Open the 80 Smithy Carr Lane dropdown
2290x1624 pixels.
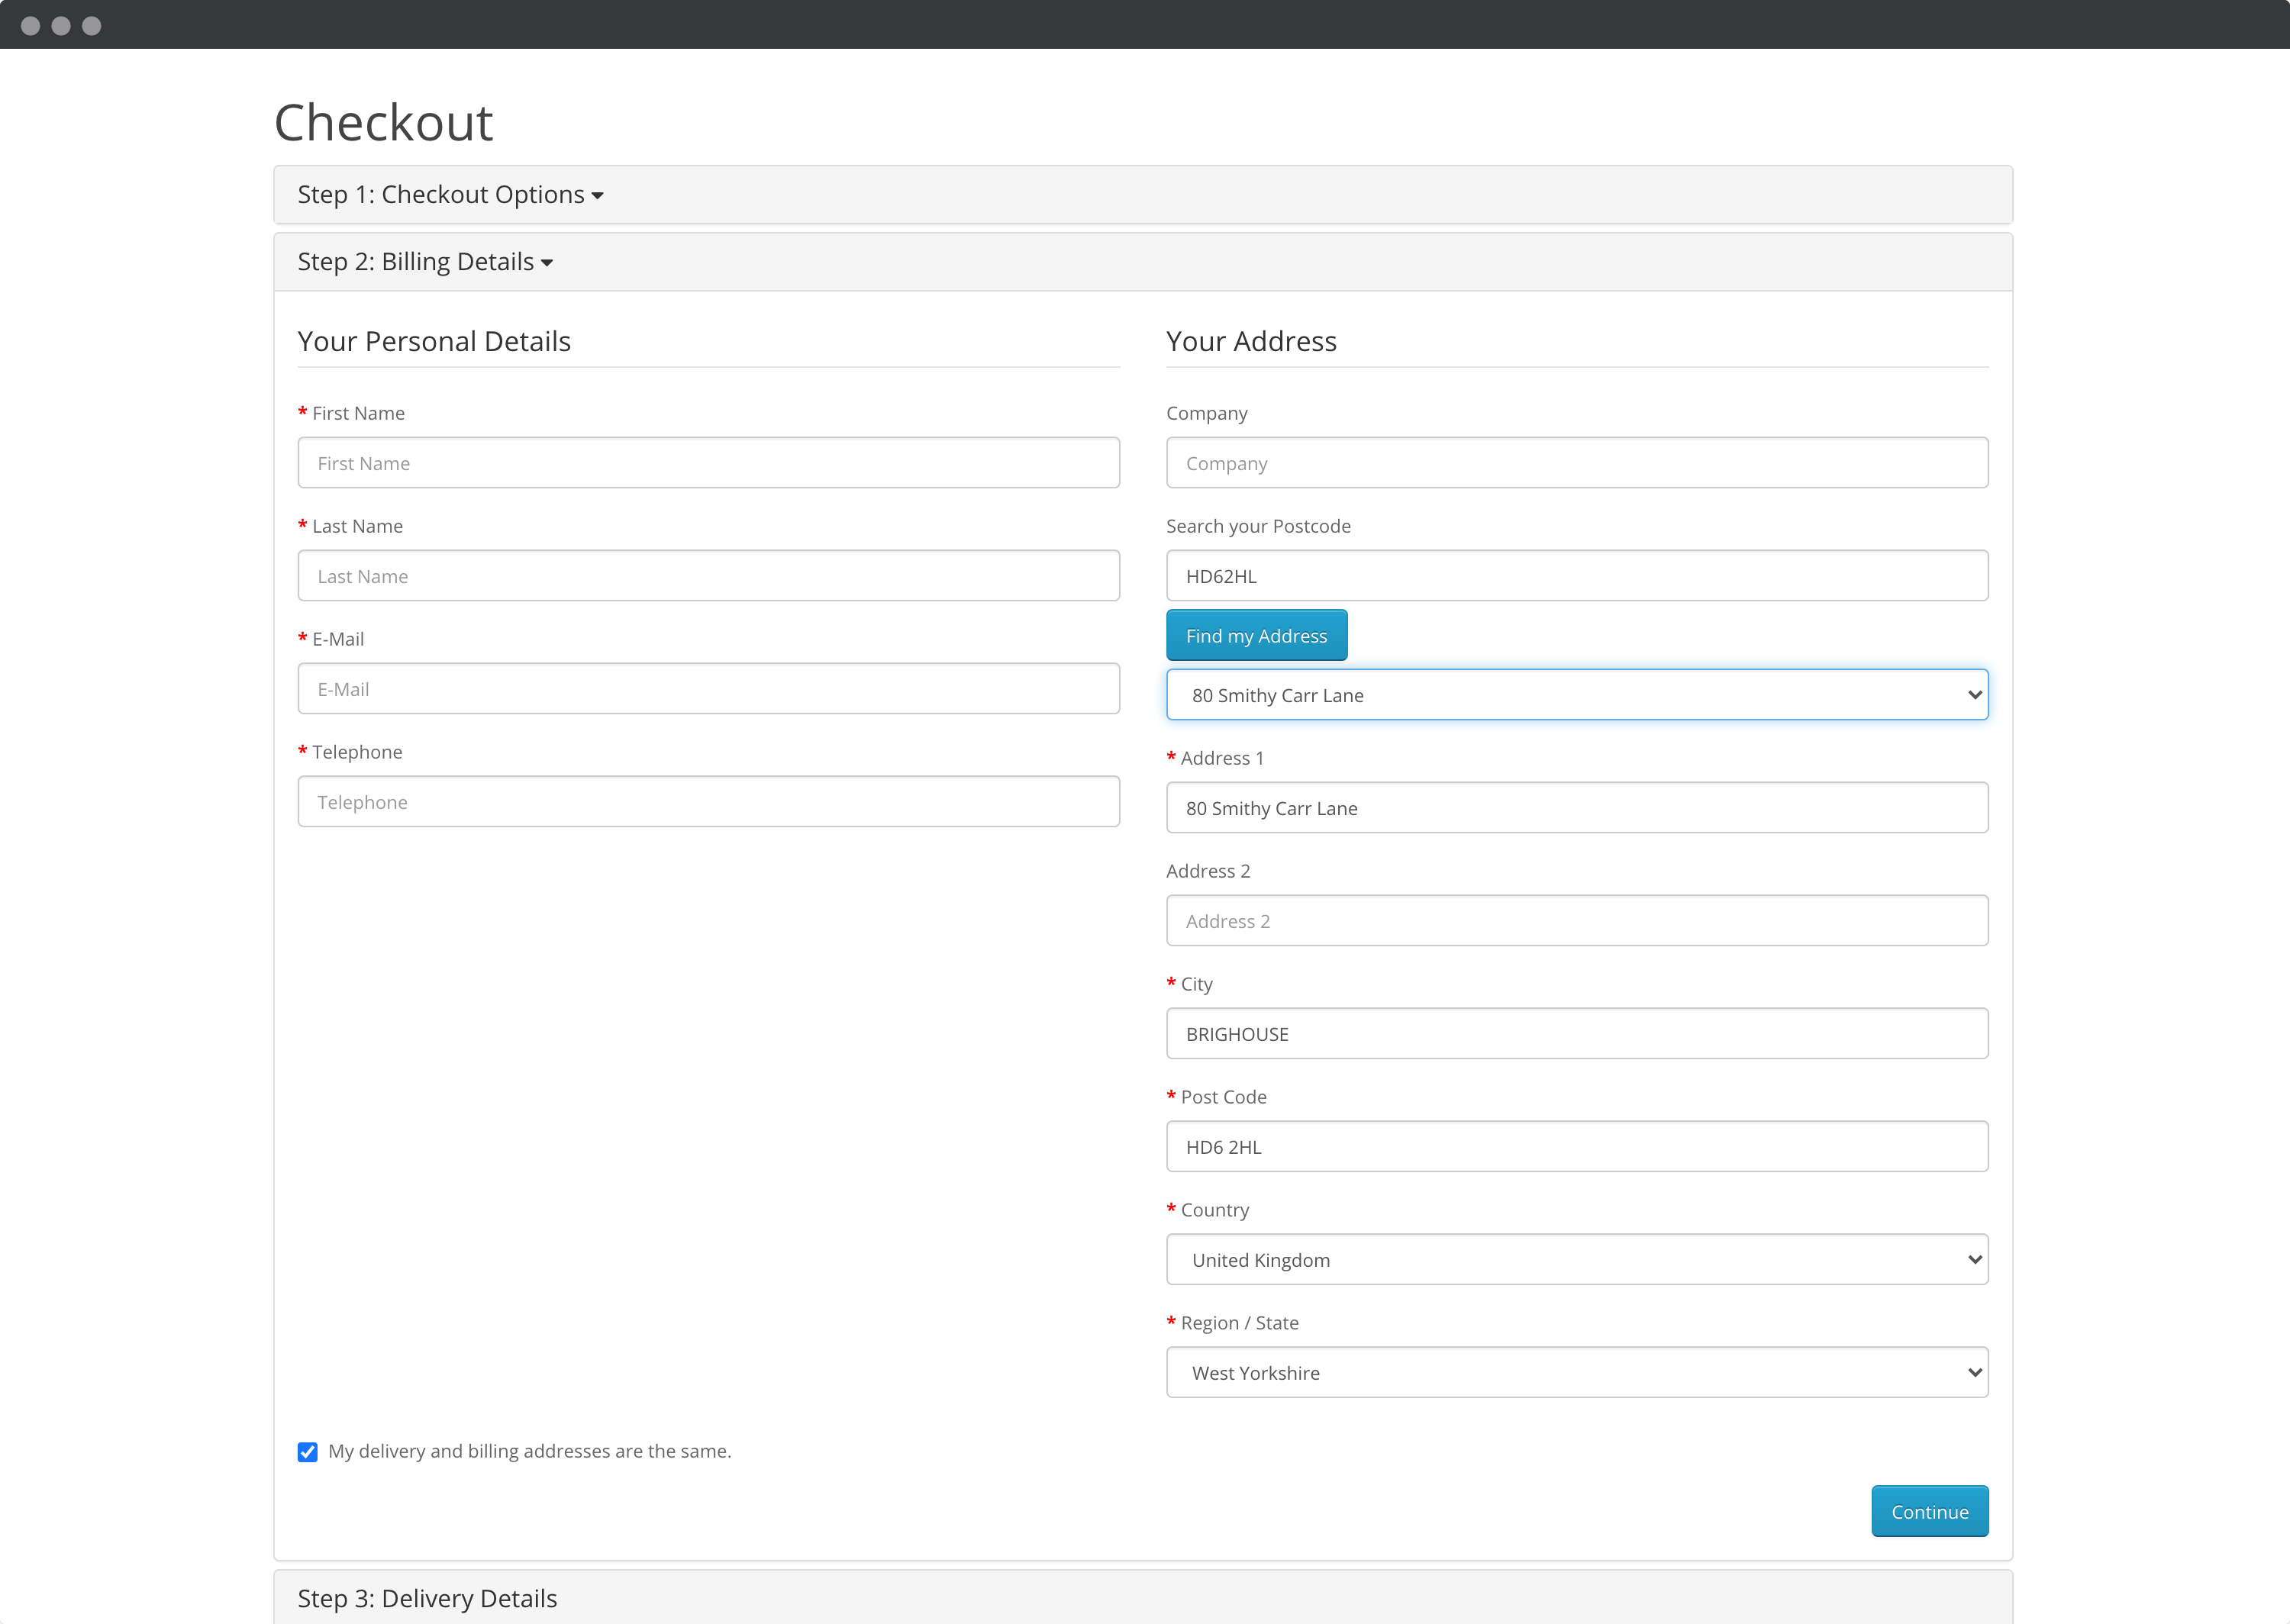pyautogui.click(x=1576, y=695)
